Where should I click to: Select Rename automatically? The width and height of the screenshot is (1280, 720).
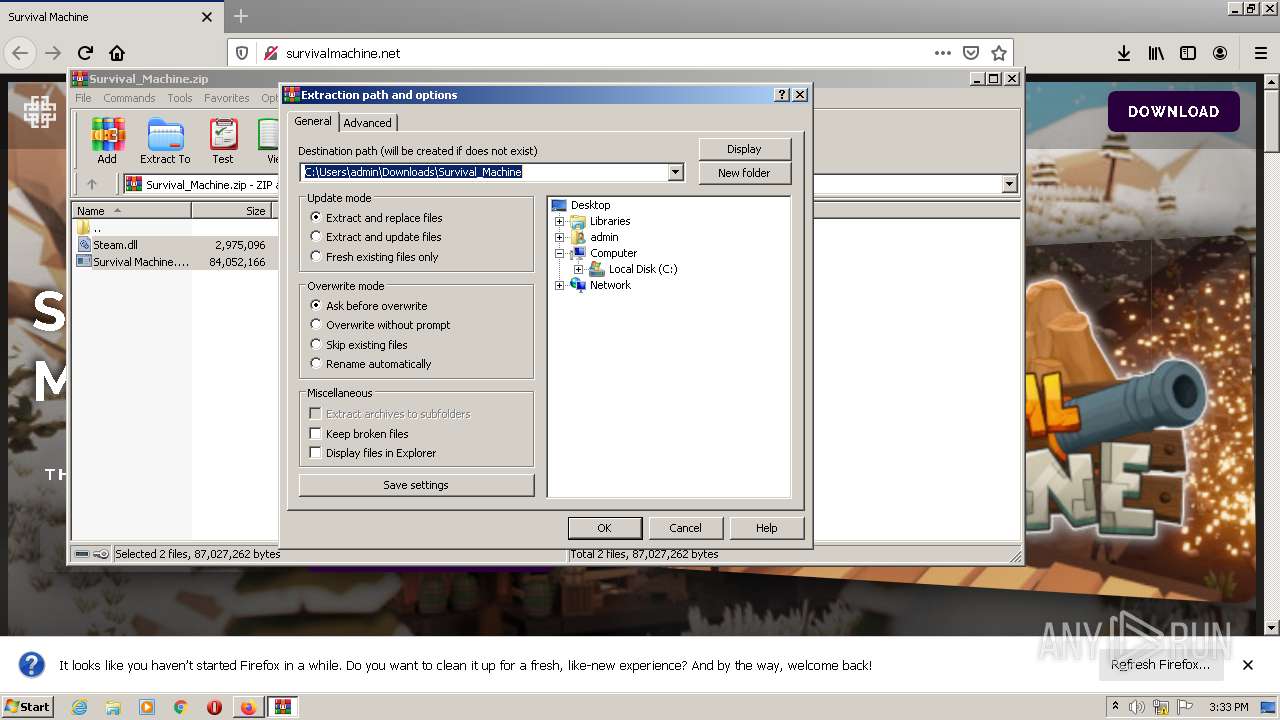(x=370, y=364)
